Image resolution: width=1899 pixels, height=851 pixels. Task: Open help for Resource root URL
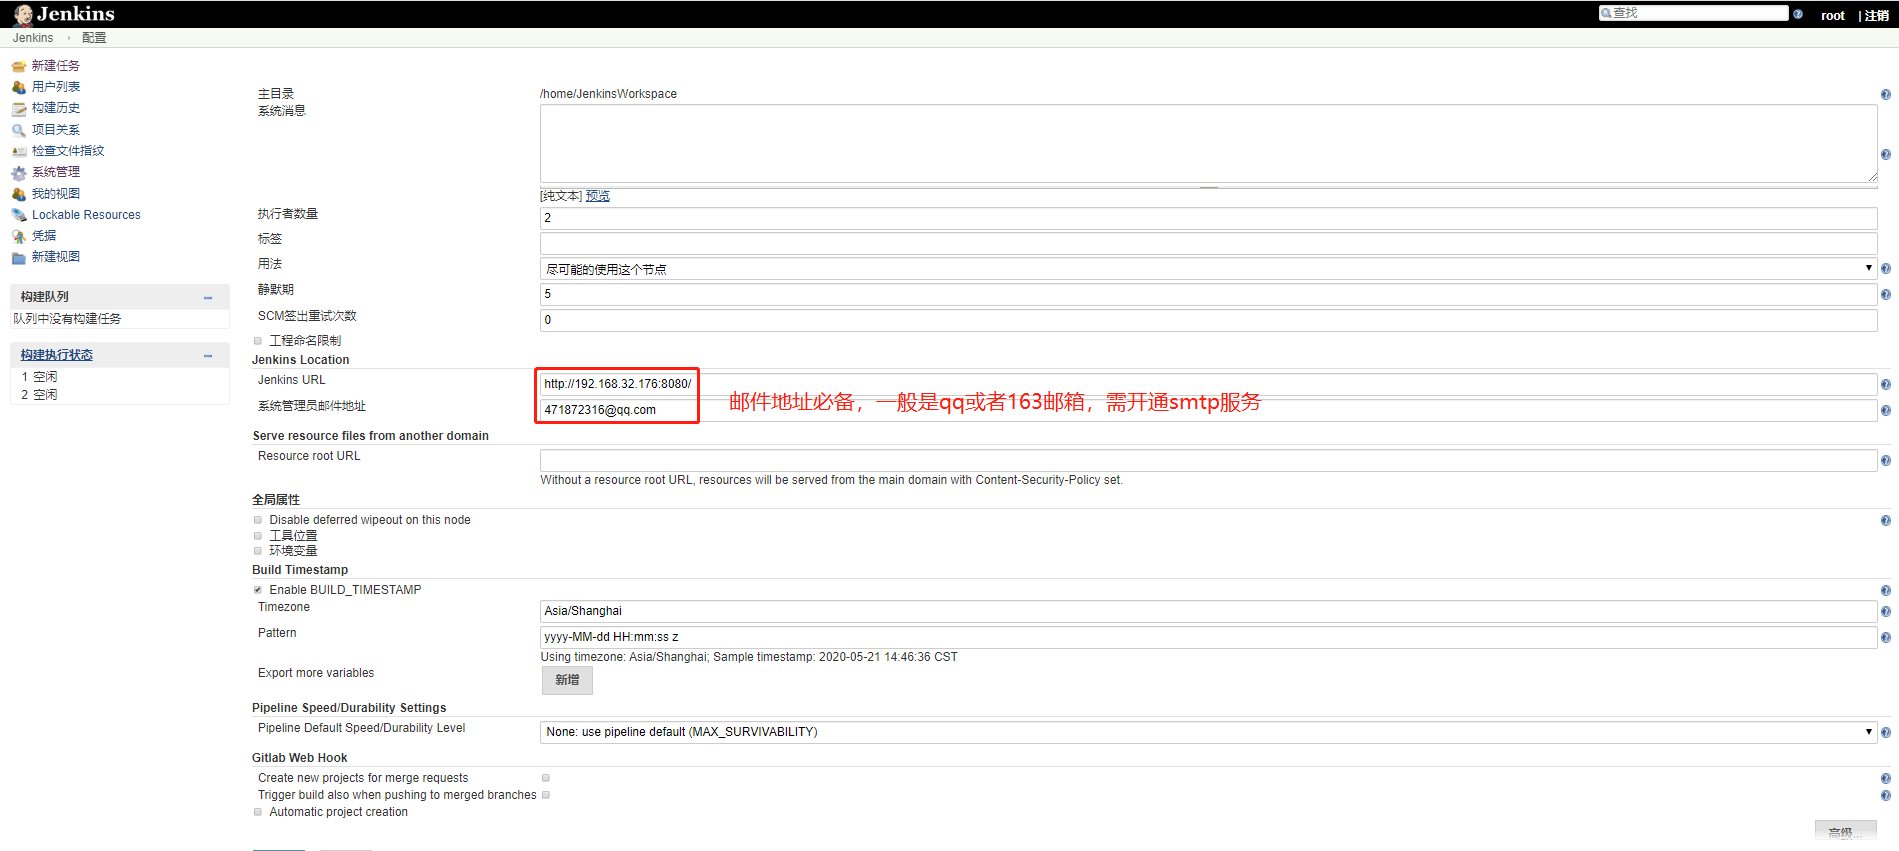[x=1885, y=461]
